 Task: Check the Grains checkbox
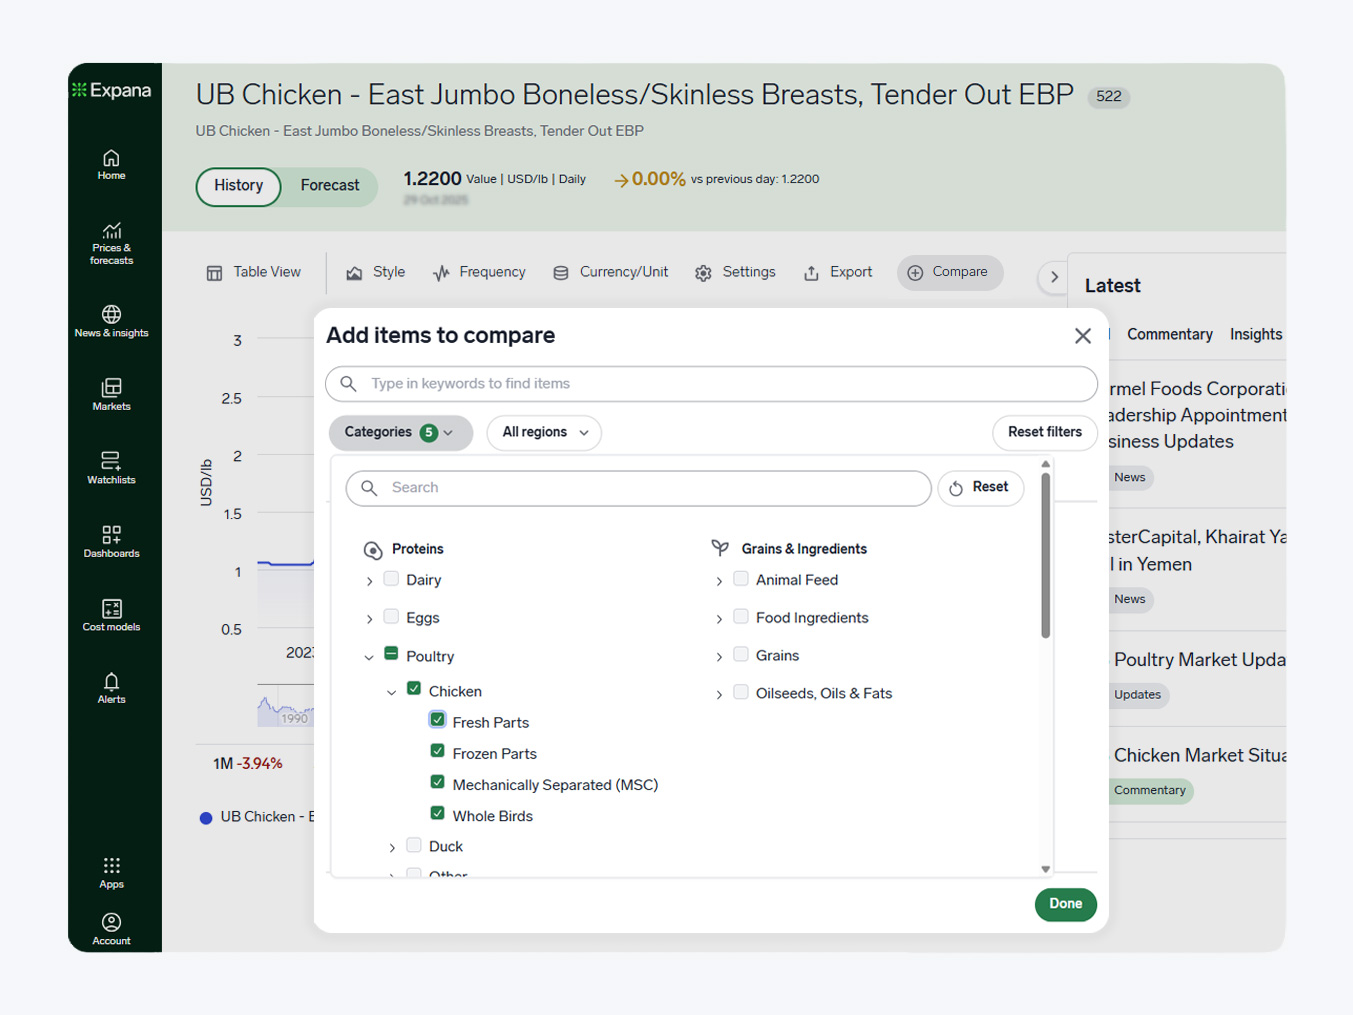(741, 655)
